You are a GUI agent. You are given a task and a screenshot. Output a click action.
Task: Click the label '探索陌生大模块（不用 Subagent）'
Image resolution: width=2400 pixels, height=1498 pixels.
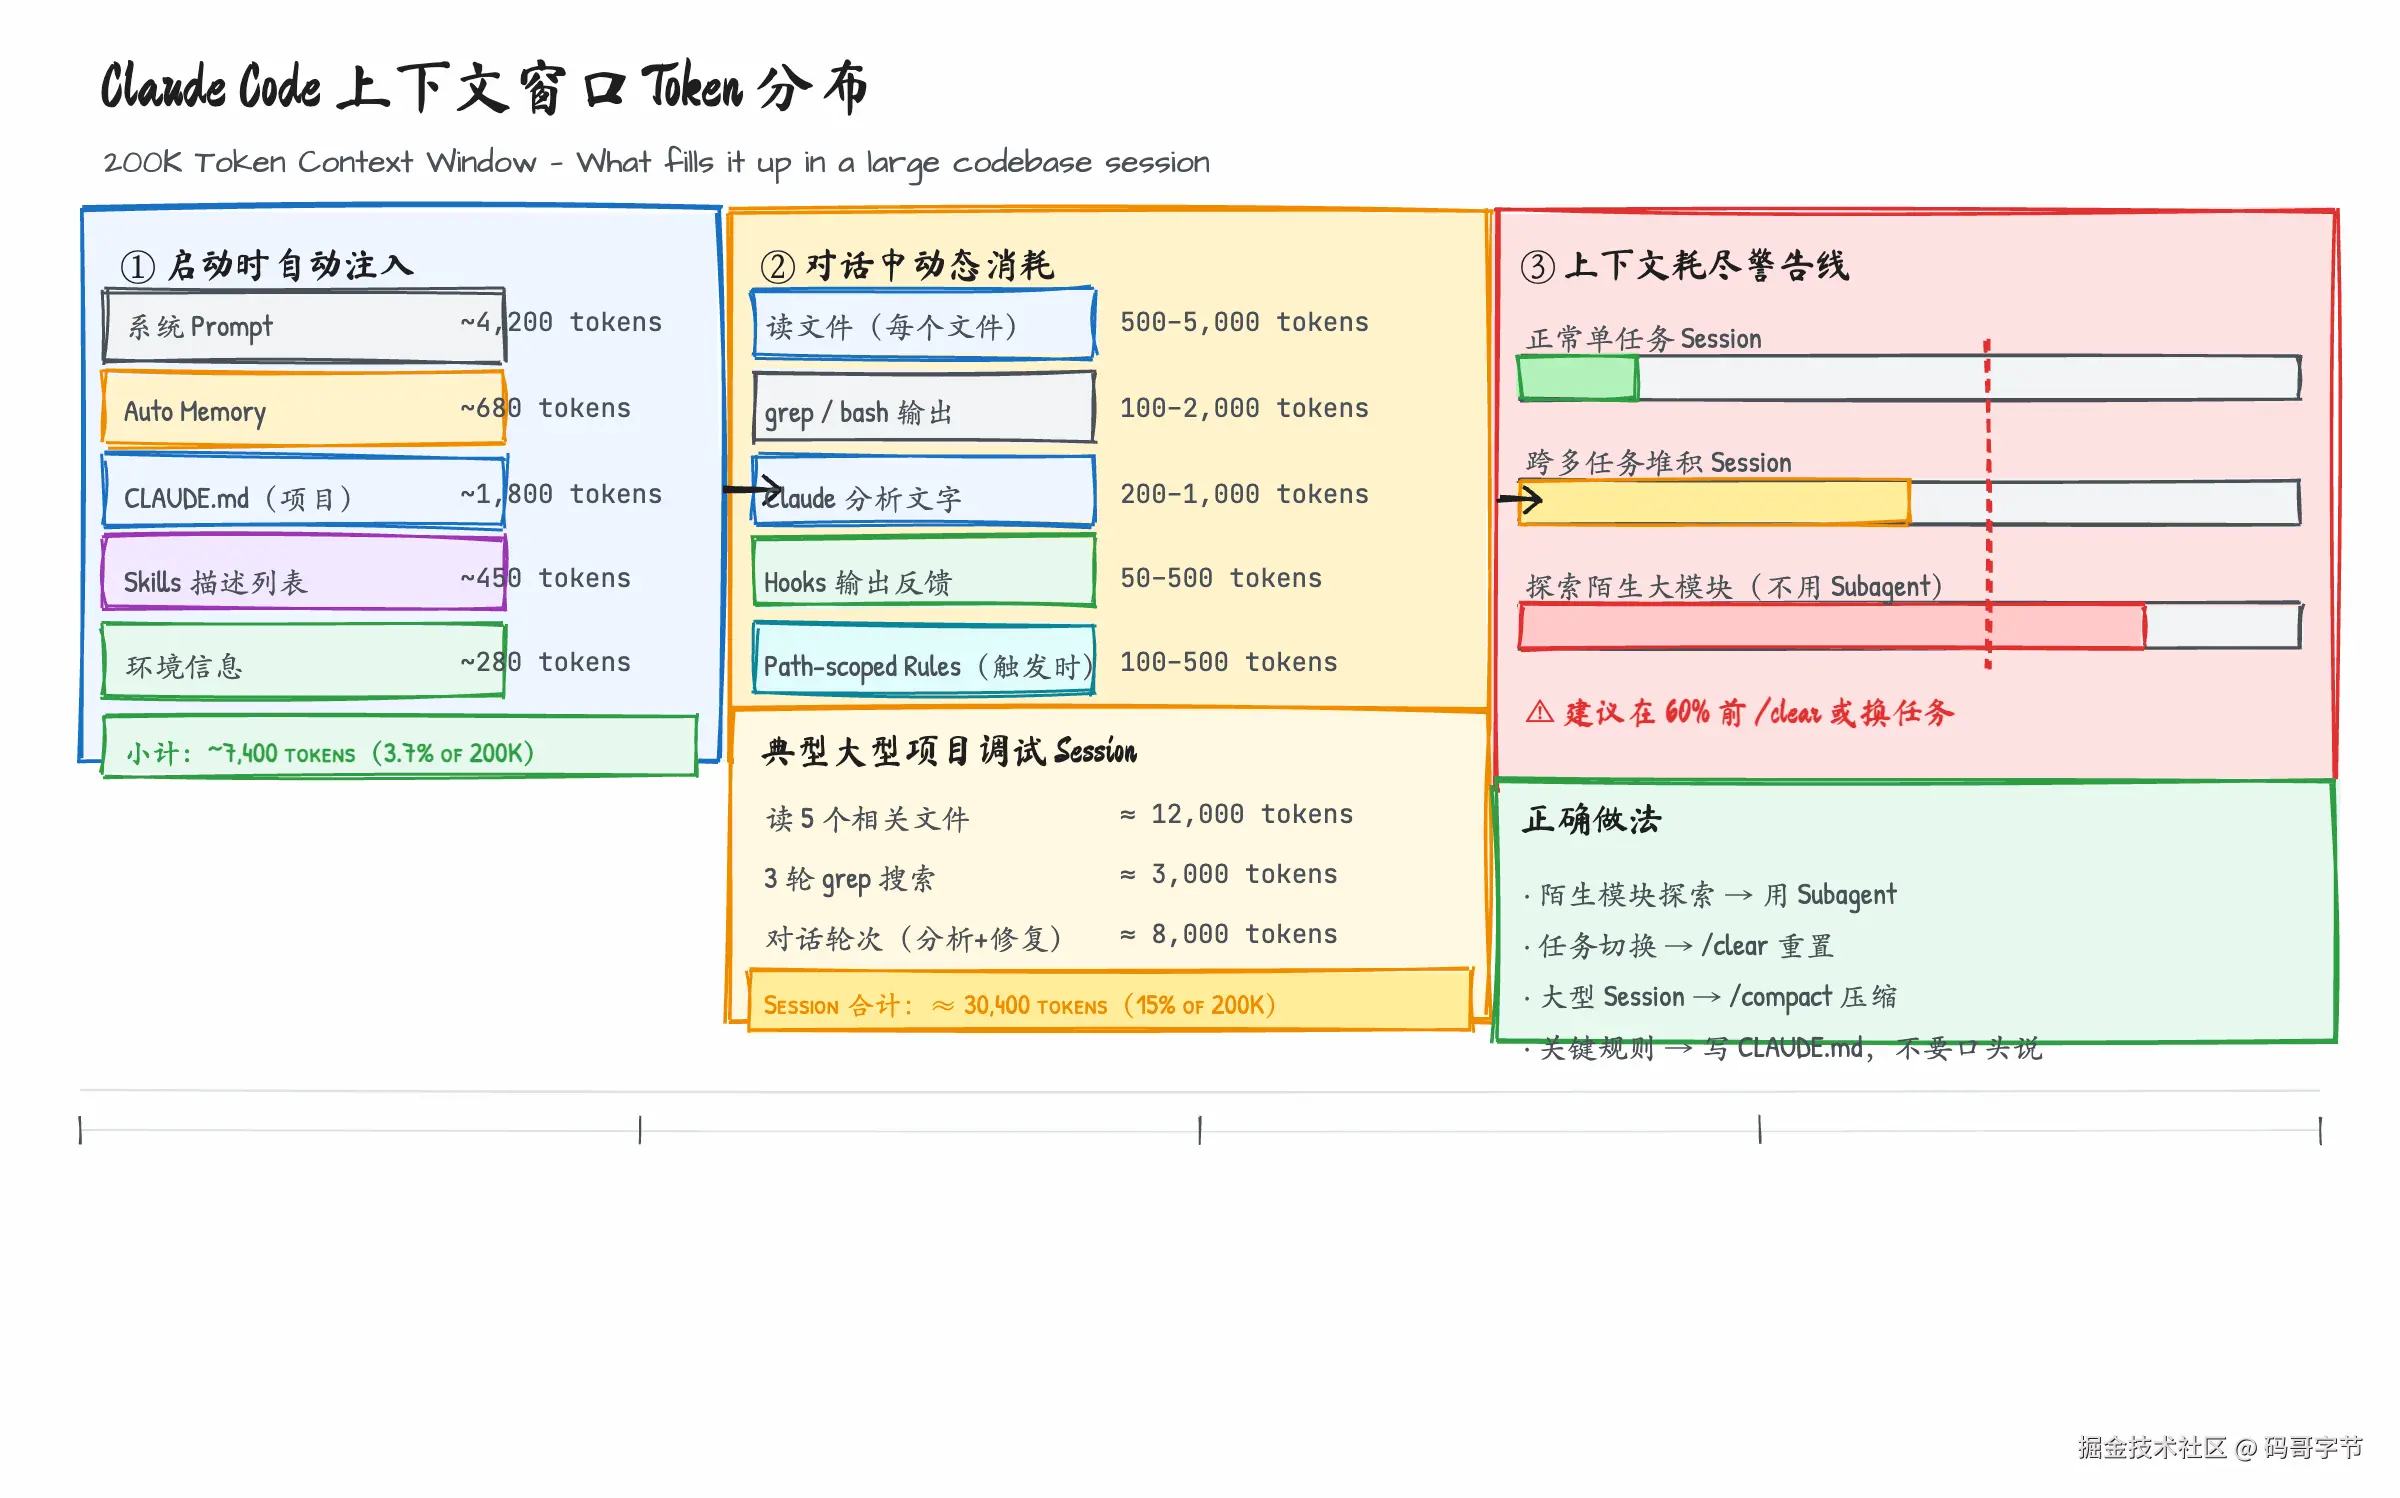[x=1734, y=587]
